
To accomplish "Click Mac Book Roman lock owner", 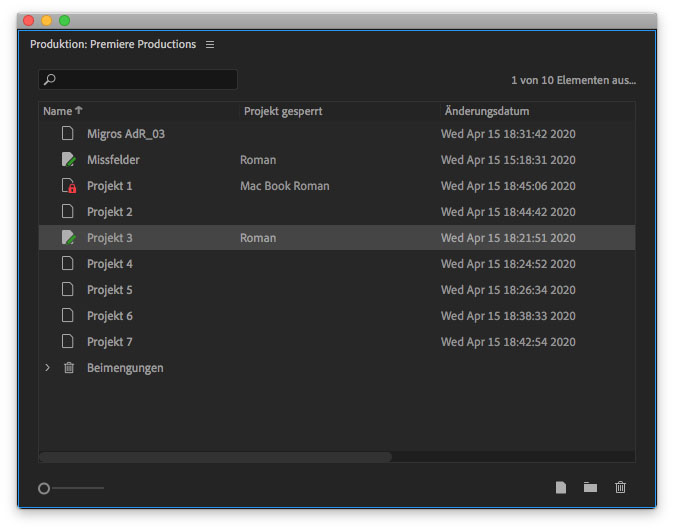I will pos(285,186).
